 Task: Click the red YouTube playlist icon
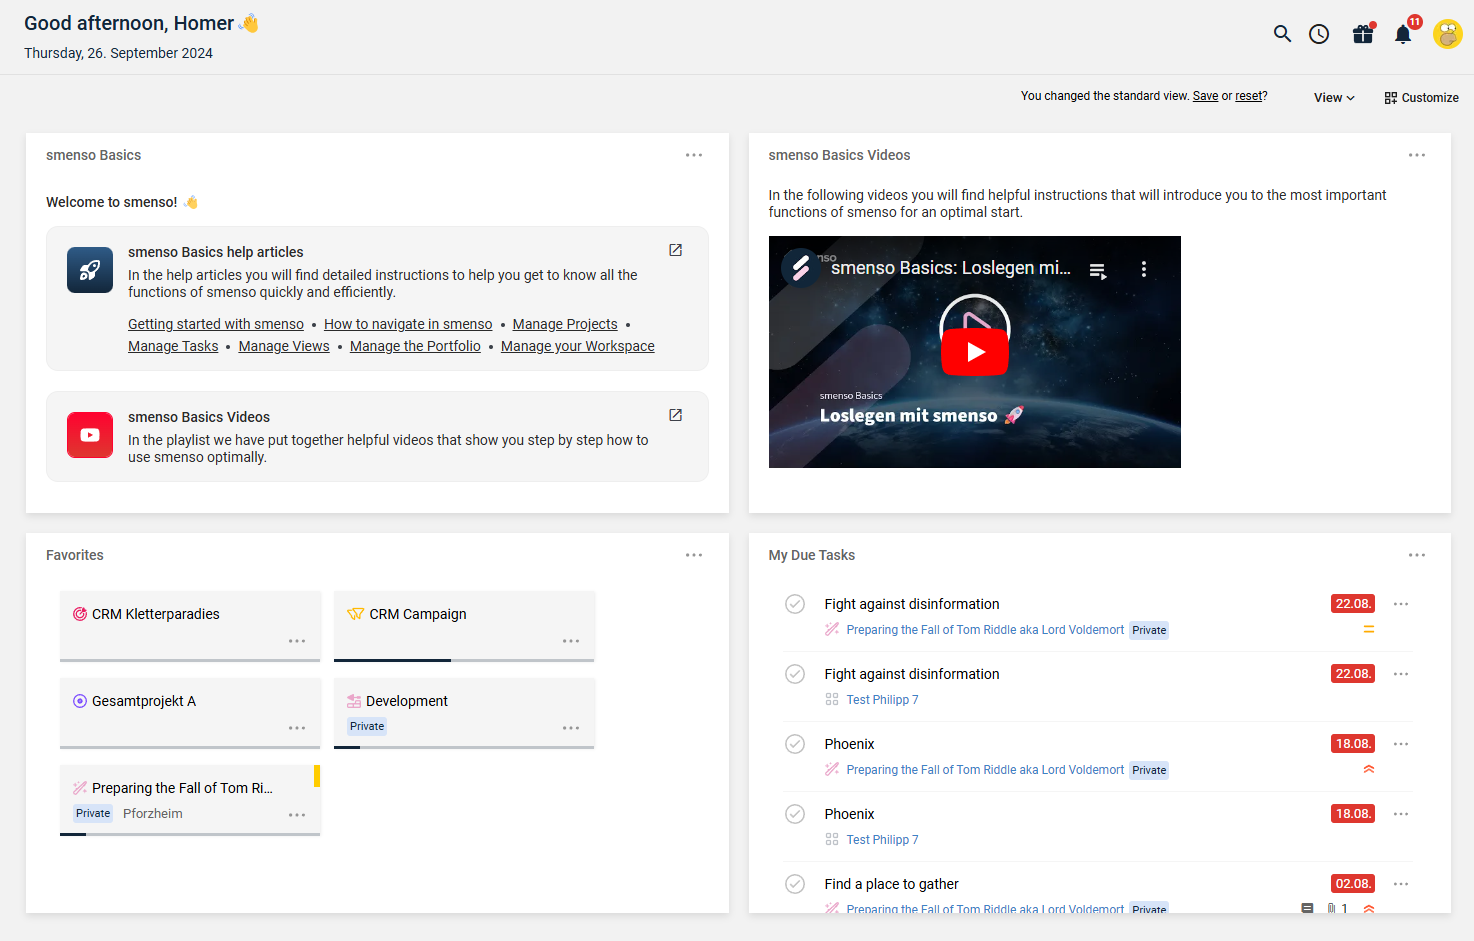[x=90, y=435]
